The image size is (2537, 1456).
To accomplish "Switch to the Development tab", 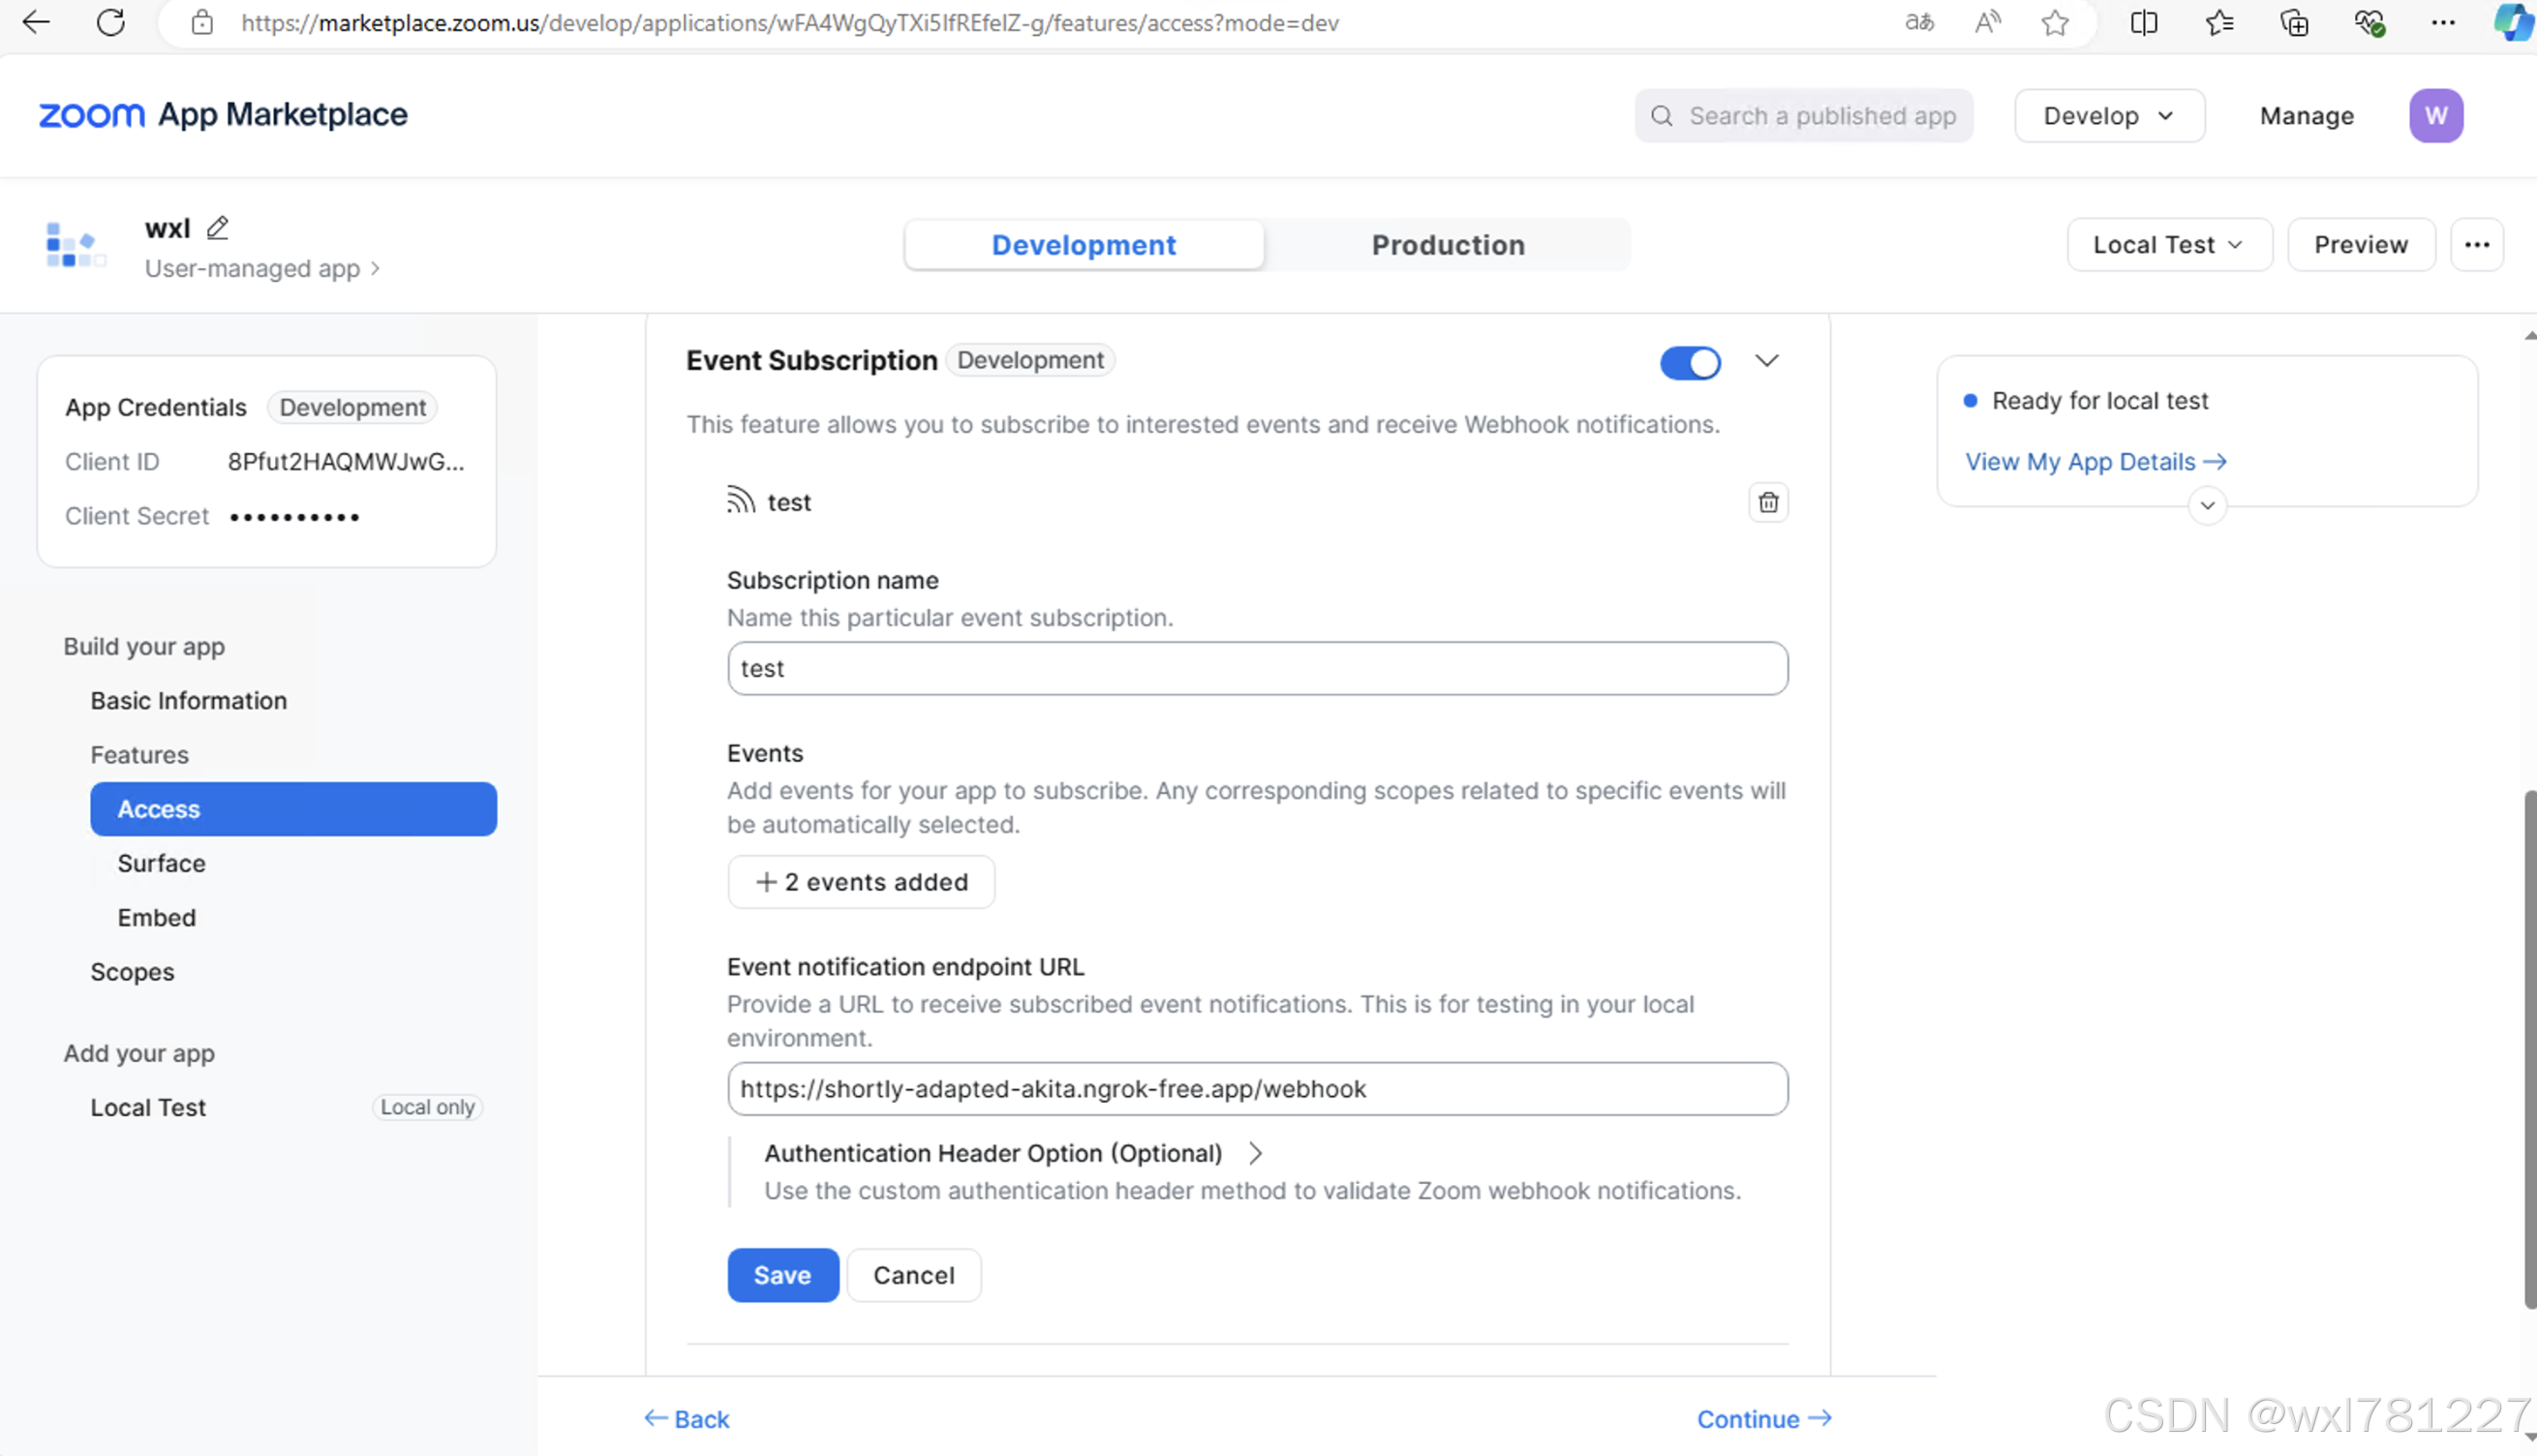I will (1084, 245).
